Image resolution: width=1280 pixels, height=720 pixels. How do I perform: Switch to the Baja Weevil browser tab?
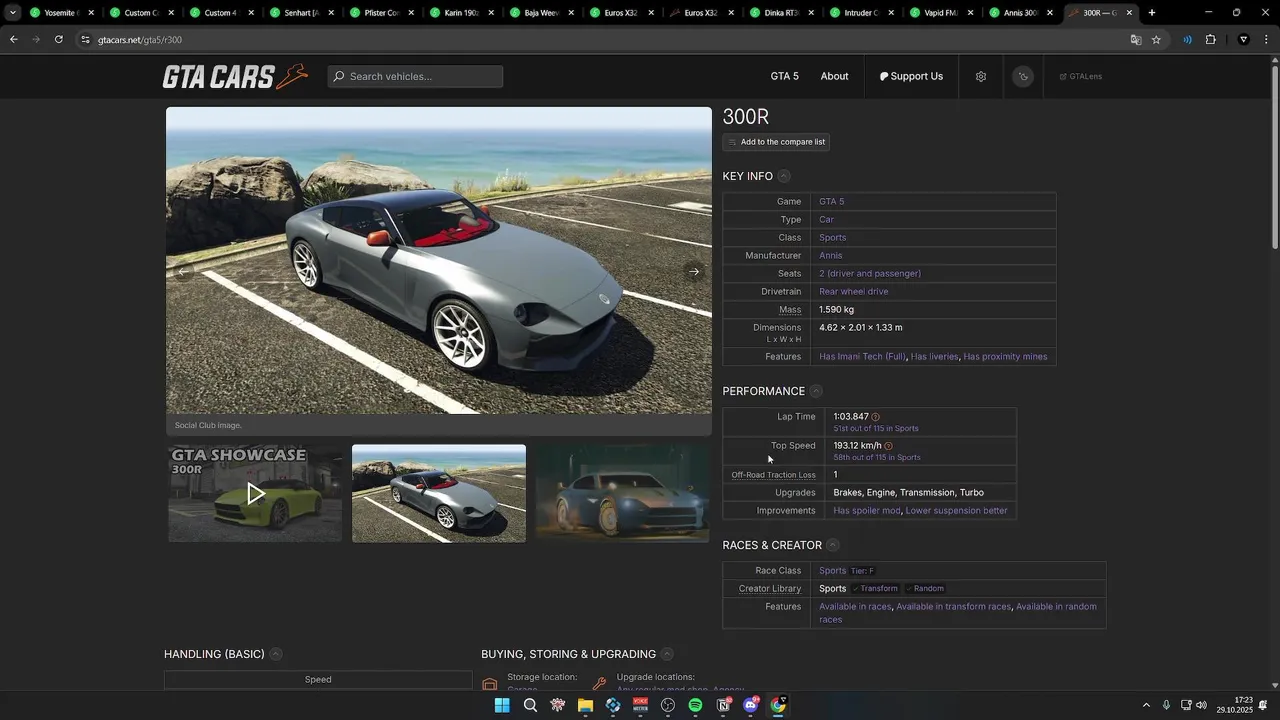(x=541, y=13)
